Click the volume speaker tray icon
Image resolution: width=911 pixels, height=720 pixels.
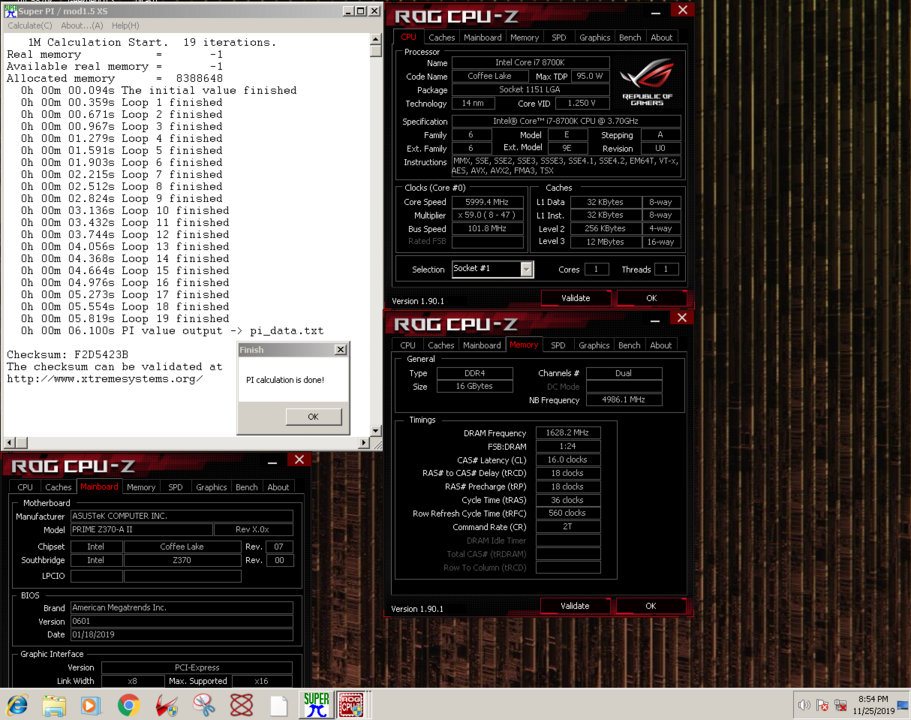pos(804,705)
